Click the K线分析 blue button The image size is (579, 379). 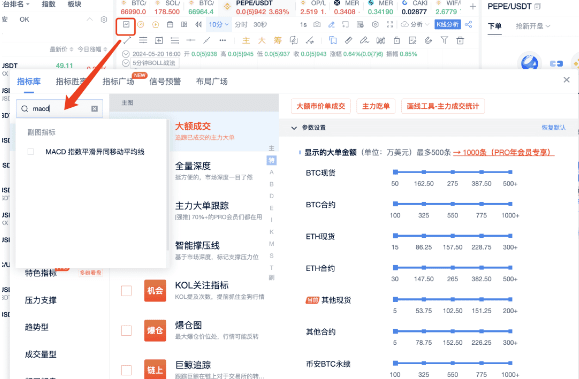pyautogui.click(x=448, y=25)
